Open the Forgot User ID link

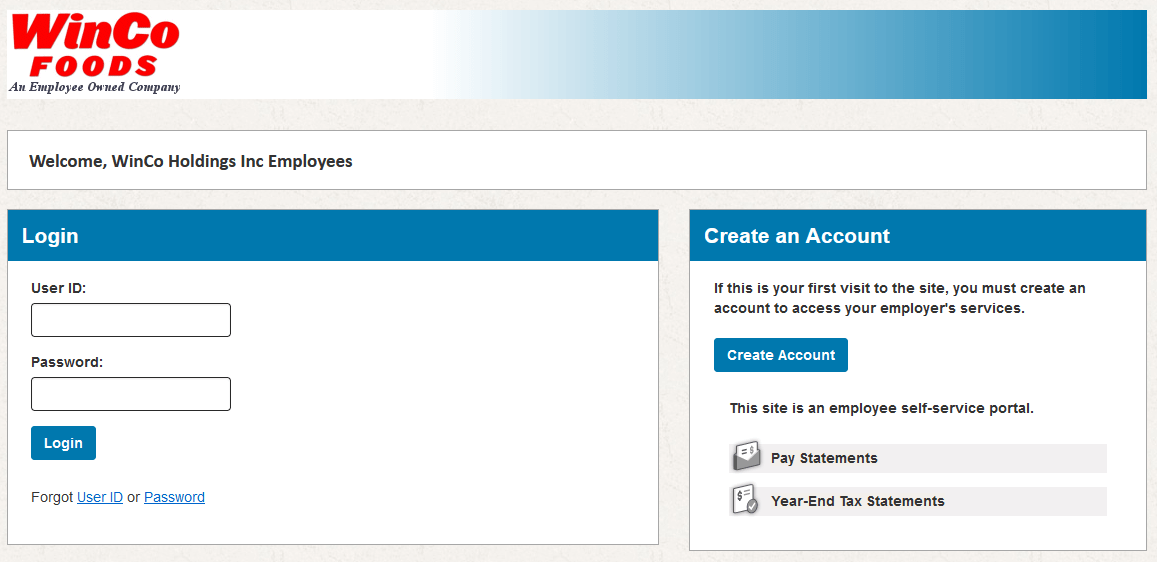click(100, 497)
